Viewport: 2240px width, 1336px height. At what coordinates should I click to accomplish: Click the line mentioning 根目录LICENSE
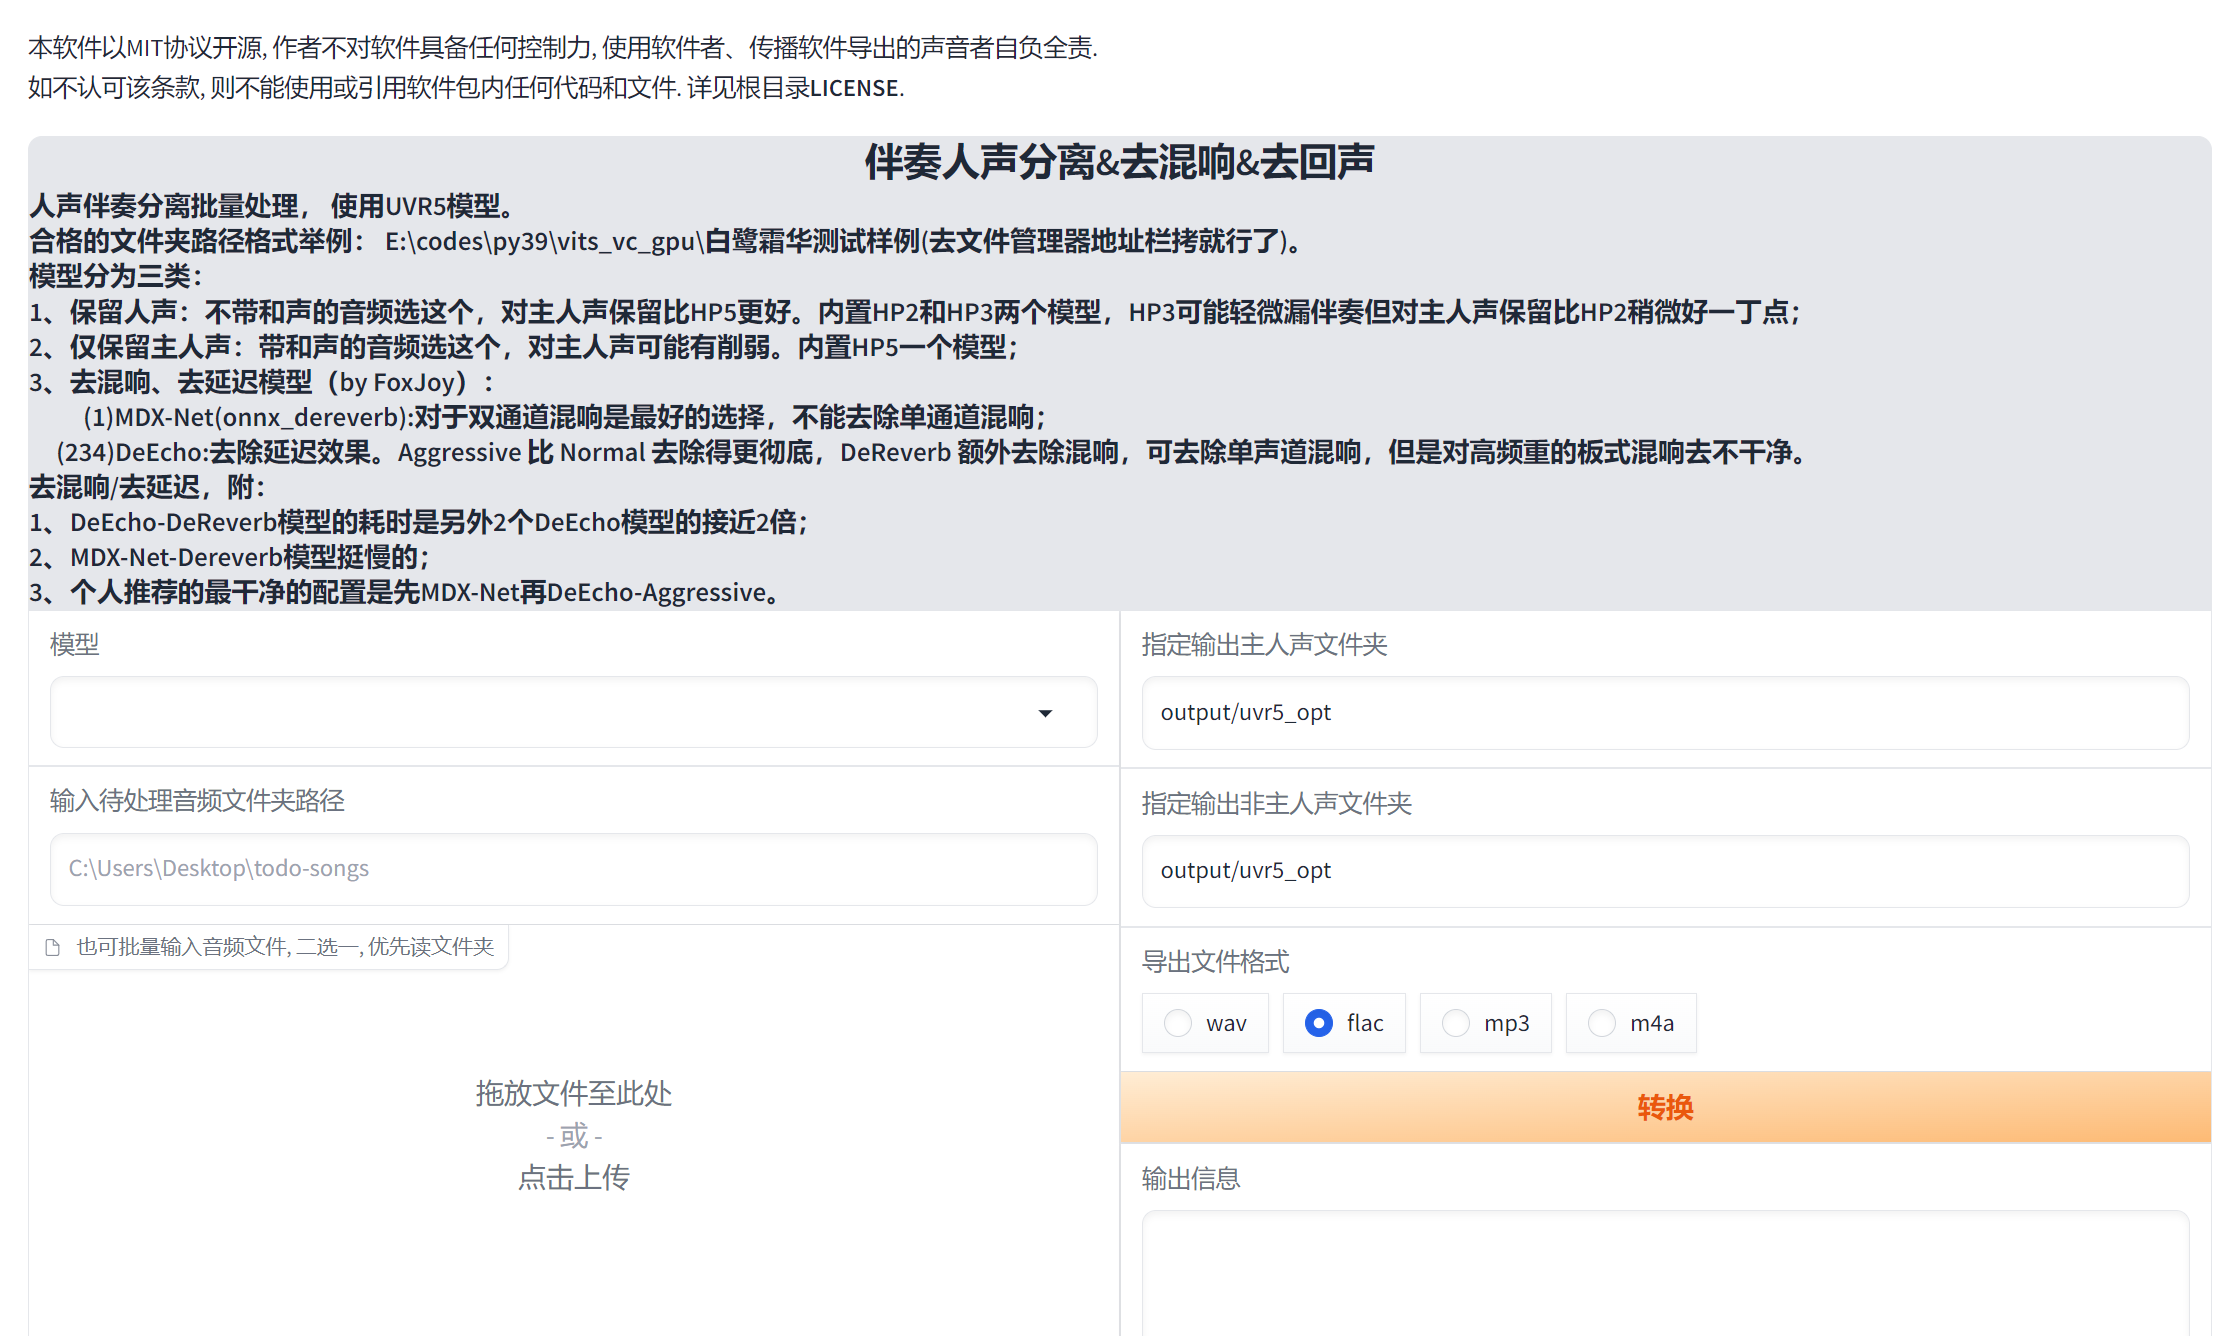click(x=466, y=87)
